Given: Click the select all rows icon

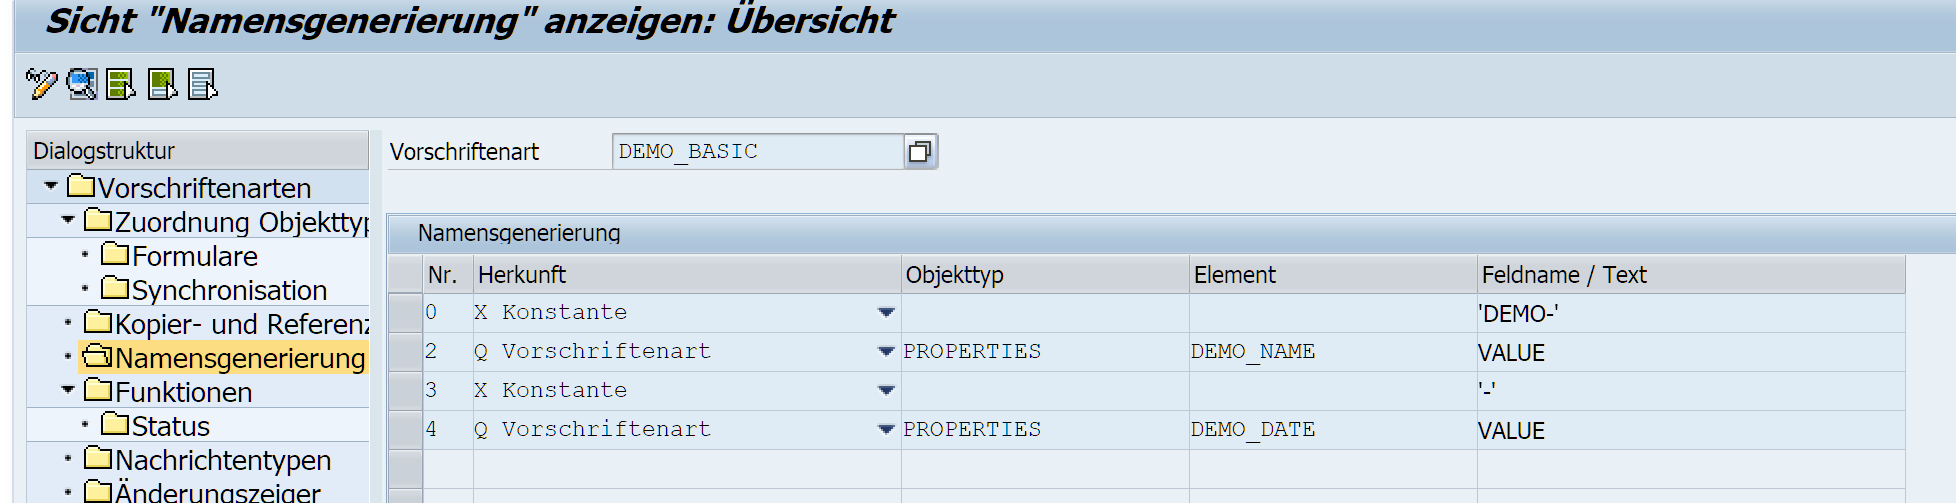Looking at the screenshot, I should (121, 84).
